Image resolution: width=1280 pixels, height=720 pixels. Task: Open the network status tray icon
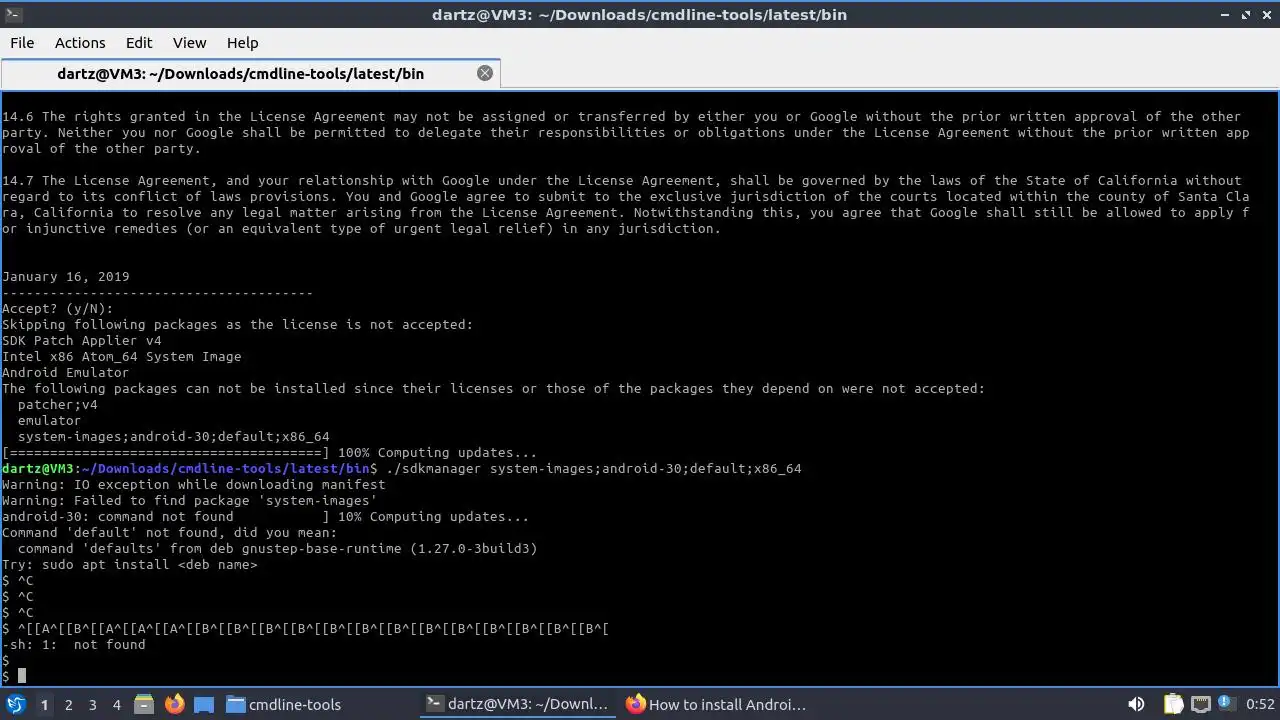tap(1201, 704)
